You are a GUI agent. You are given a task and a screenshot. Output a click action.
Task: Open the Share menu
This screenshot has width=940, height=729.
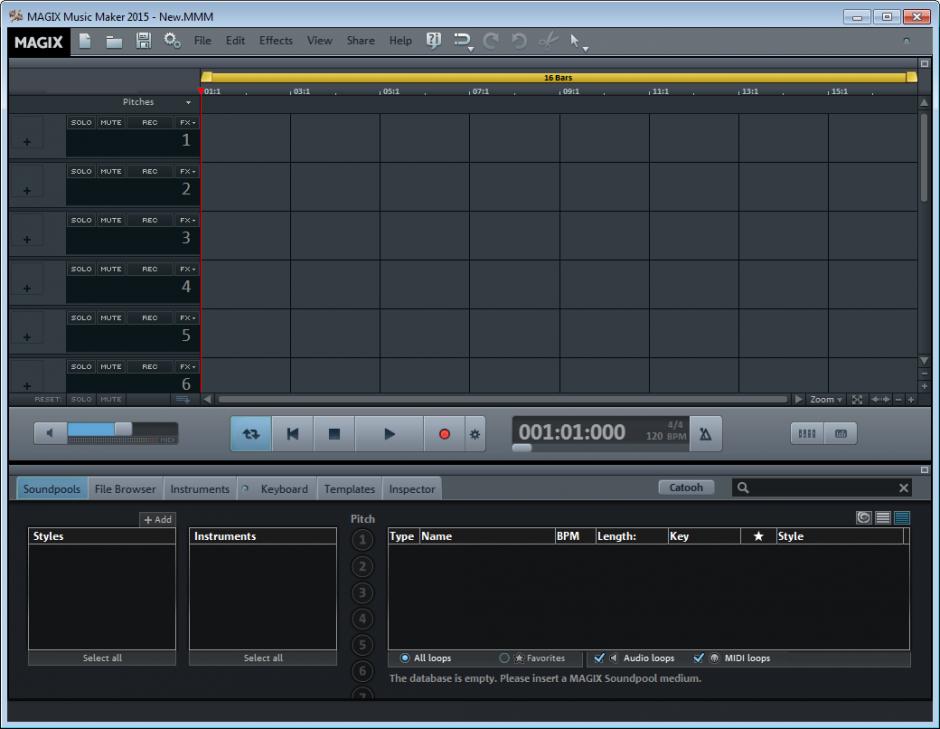(360, 41)
